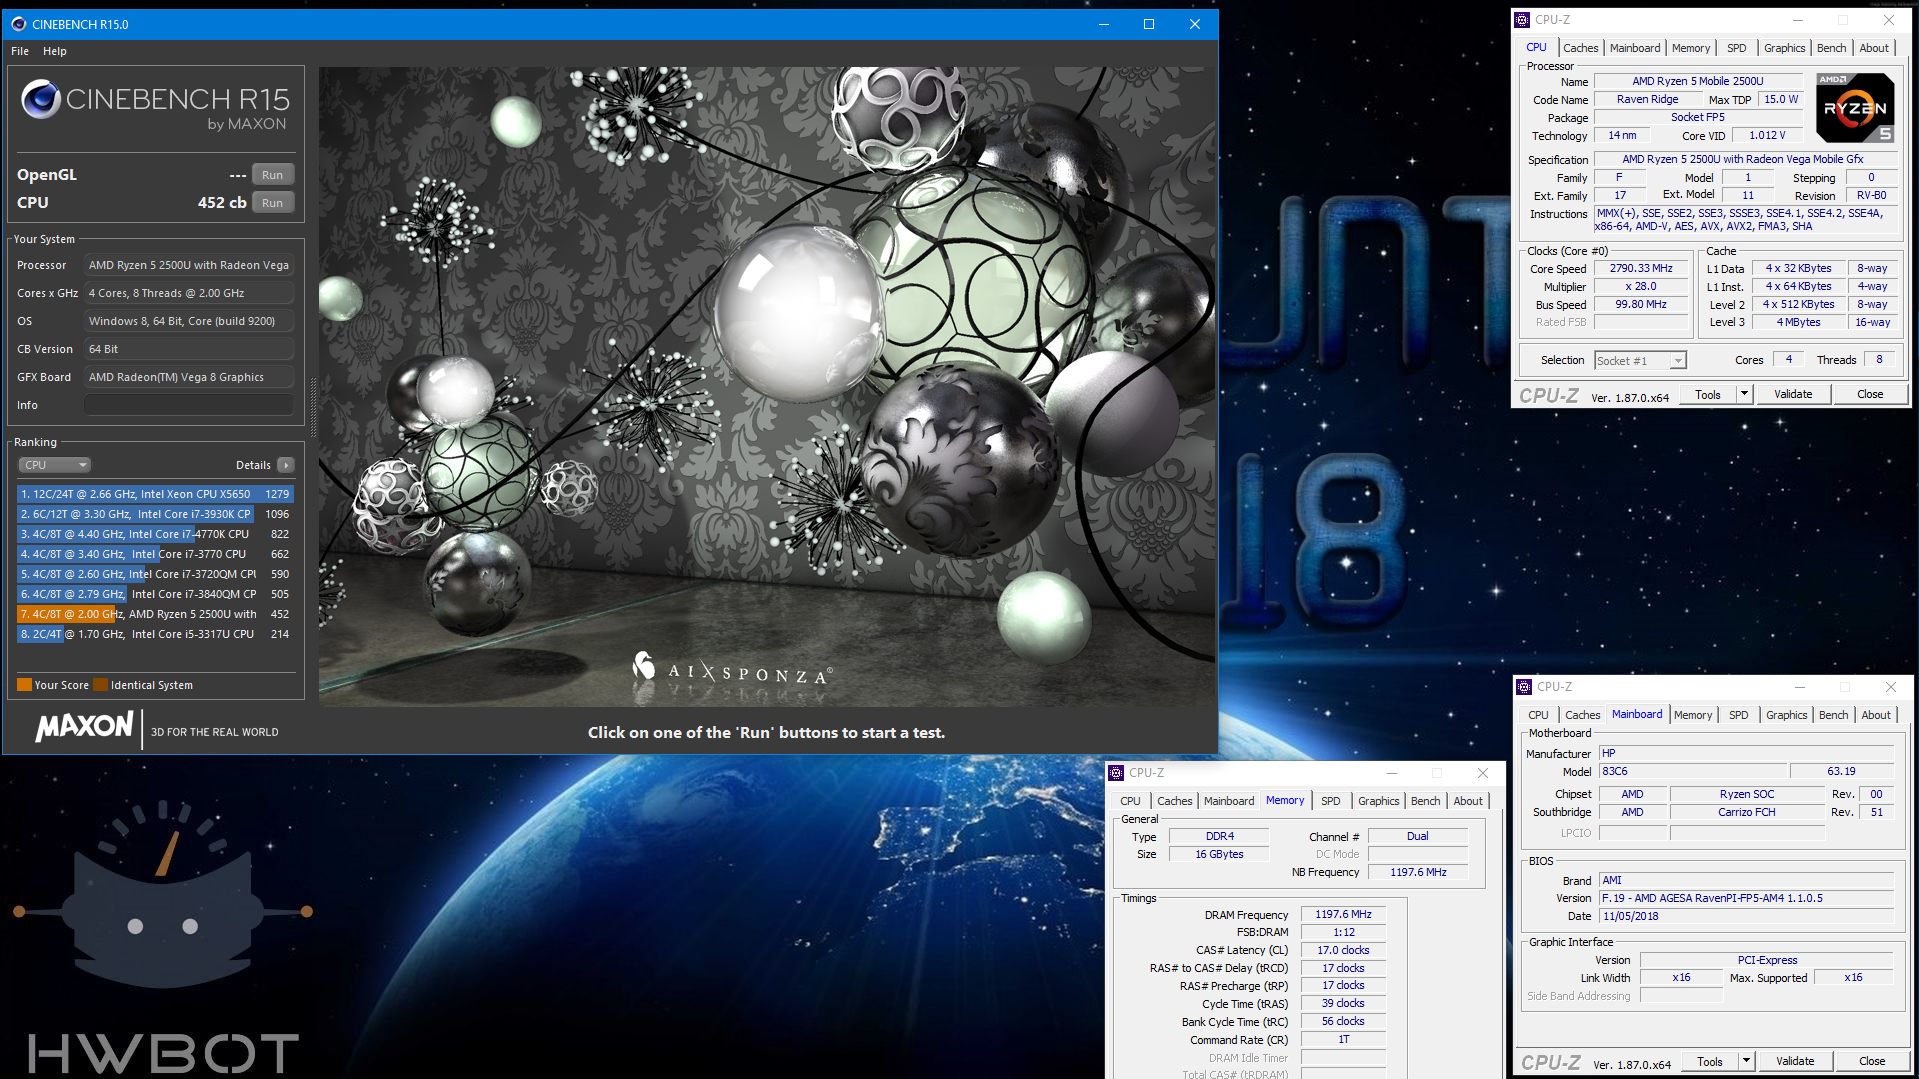Select ranking row Intel Core i7-3720QM

click(155, 574)
